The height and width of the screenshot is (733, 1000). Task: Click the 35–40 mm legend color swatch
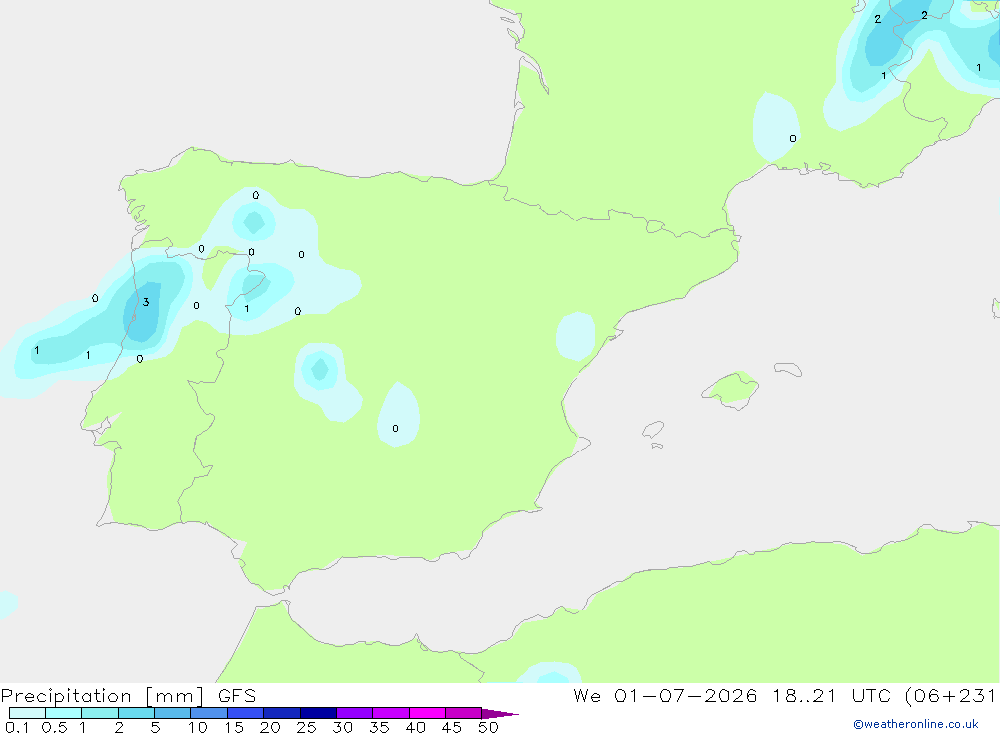[391, 713]
